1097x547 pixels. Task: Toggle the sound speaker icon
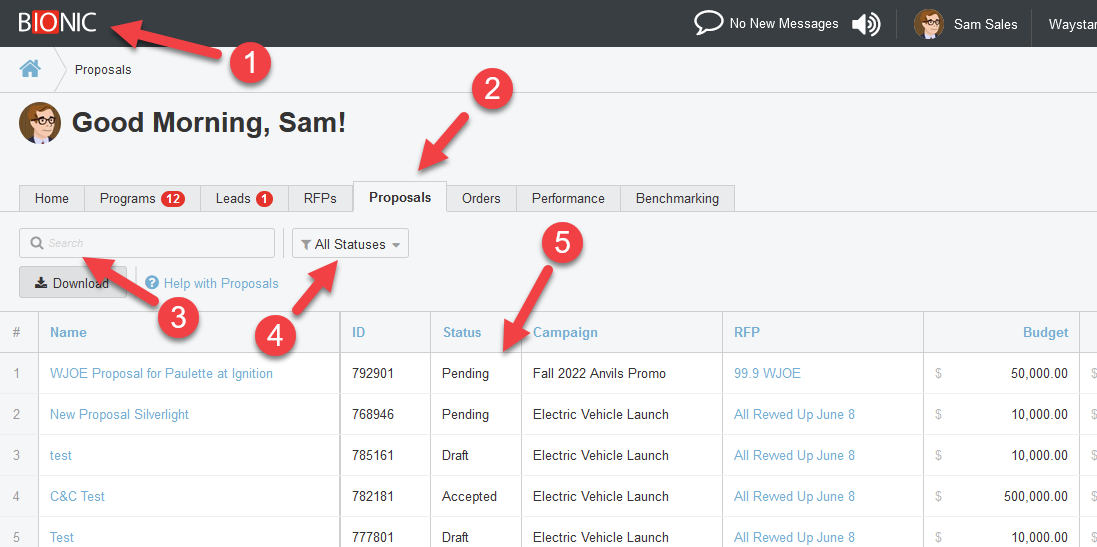point(865,24)
